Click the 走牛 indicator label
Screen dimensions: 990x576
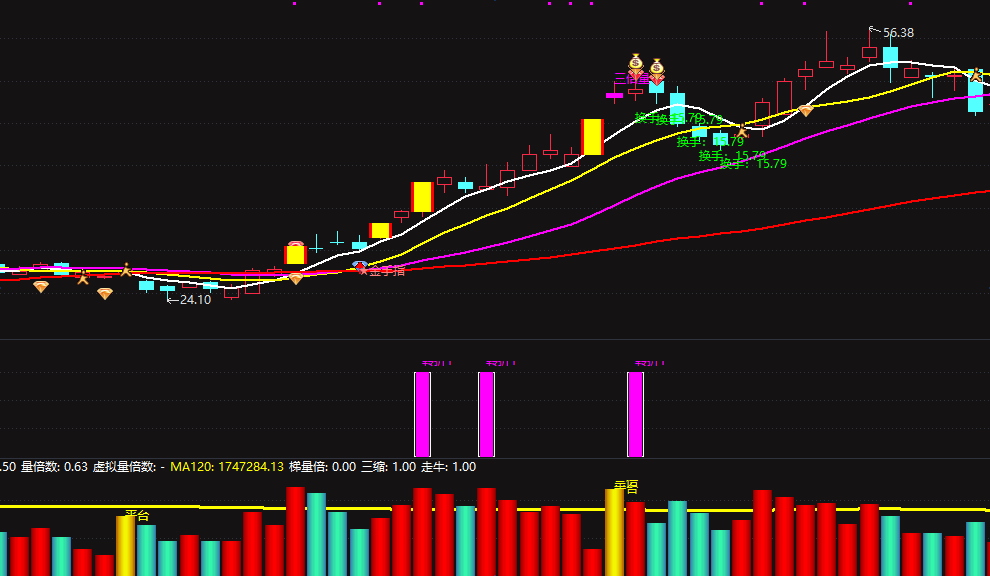pyautogui.click(x=448, y=467)
